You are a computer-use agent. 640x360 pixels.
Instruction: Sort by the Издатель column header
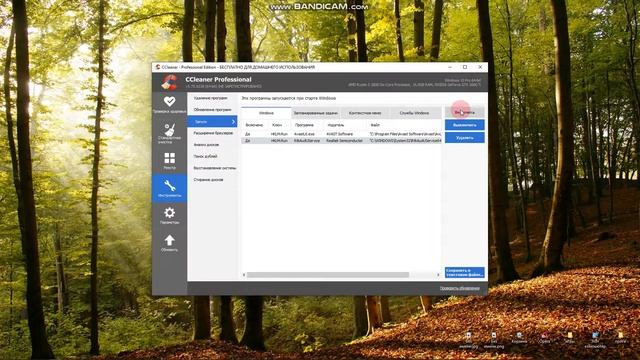tap(336, 125)
